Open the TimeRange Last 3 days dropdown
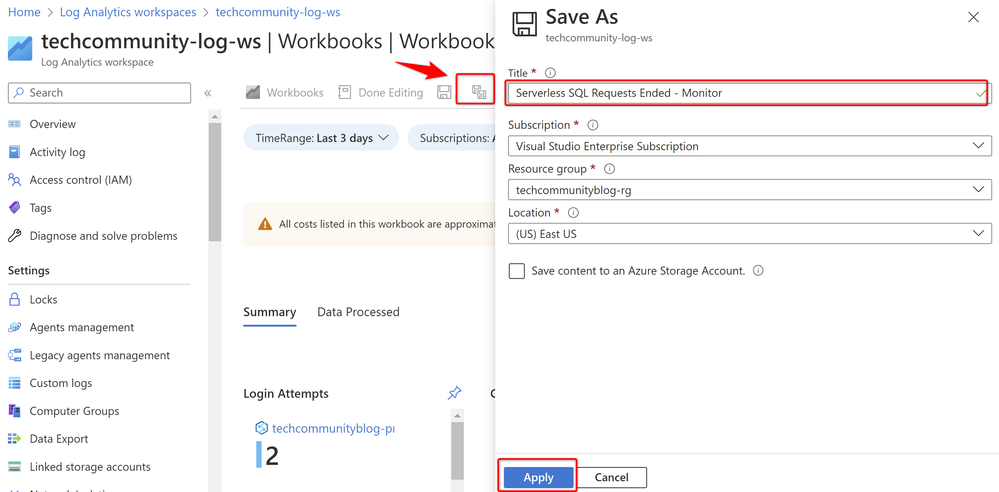The height and width of the screenshot is (492, 999). (321, 138)
